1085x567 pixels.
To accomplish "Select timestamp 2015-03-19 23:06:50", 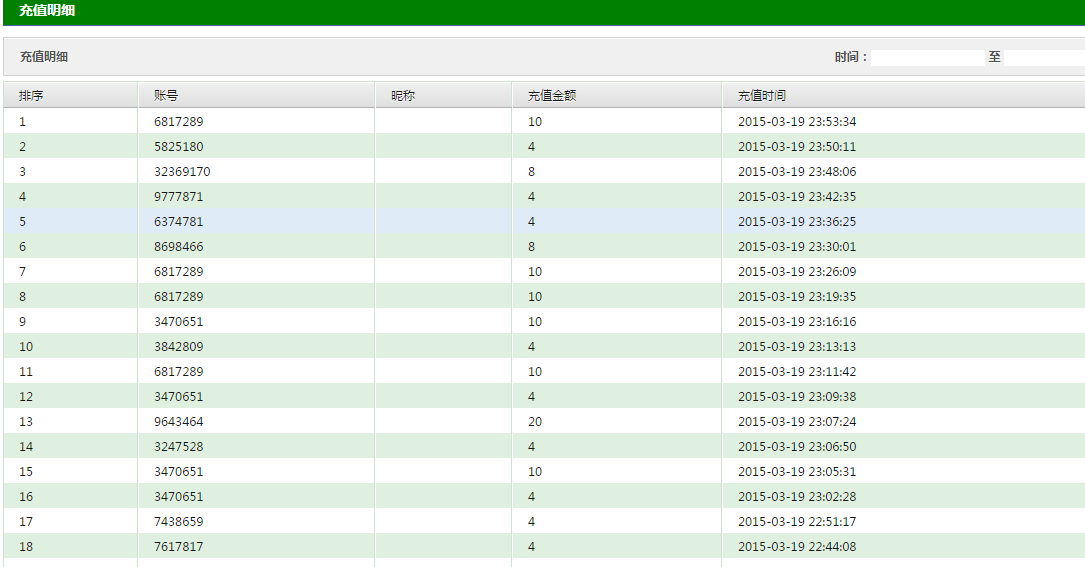I will [x=797, y=447].
